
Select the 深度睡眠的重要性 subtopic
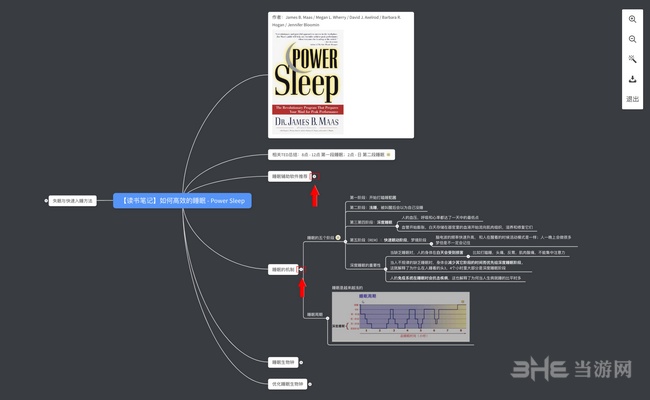point(365,265)
